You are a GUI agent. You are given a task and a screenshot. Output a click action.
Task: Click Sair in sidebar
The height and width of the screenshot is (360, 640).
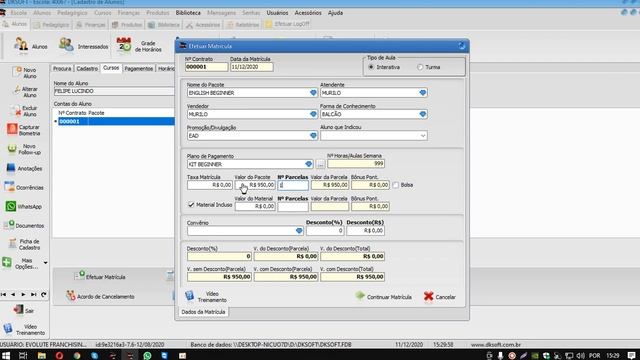coord(24,310)
